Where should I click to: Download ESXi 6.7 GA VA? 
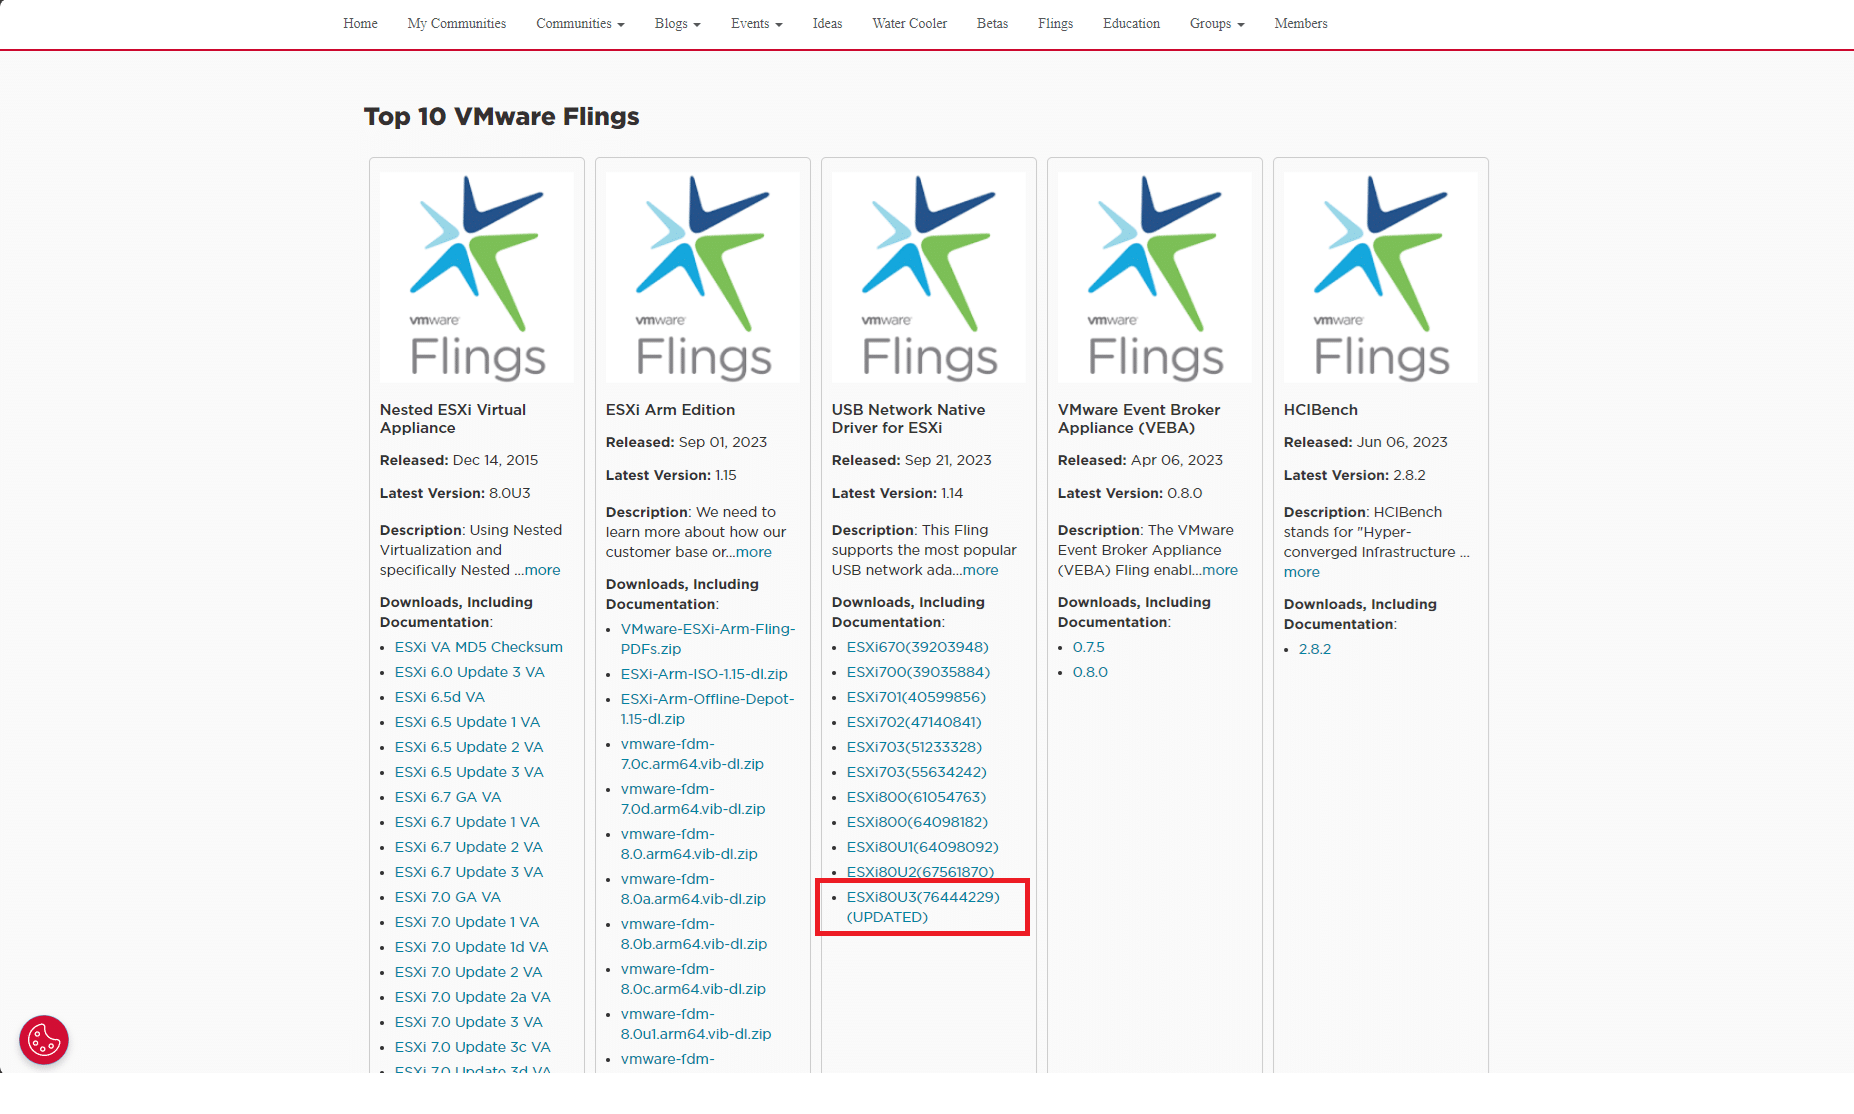[448, 797]
